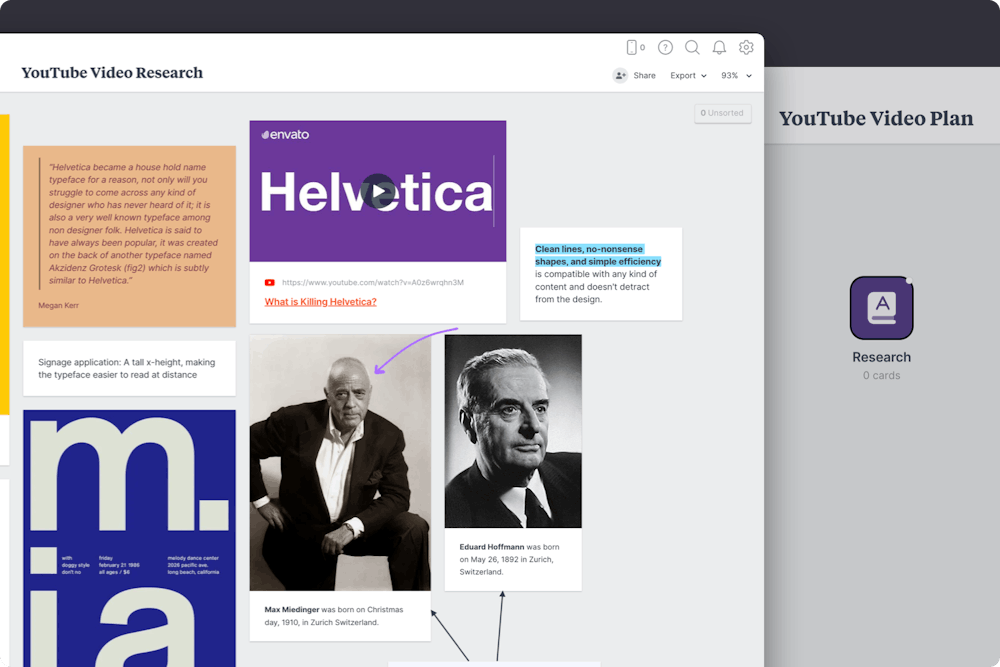The width and height of the screenshot is (1000, 667).
Task: Click the YouTube logo icon beside the URL
Action: click(270, 283)
